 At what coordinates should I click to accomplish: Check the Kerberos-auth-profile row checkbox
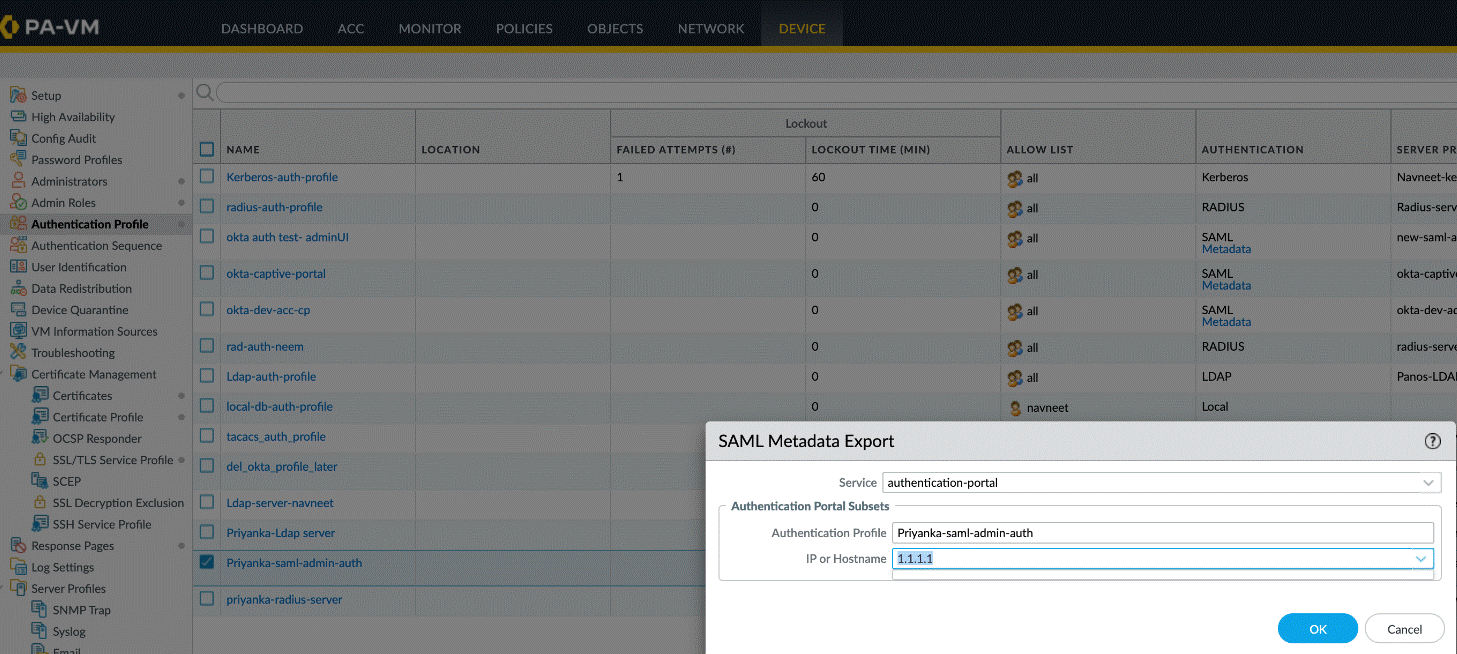click(x=206, y=177)
